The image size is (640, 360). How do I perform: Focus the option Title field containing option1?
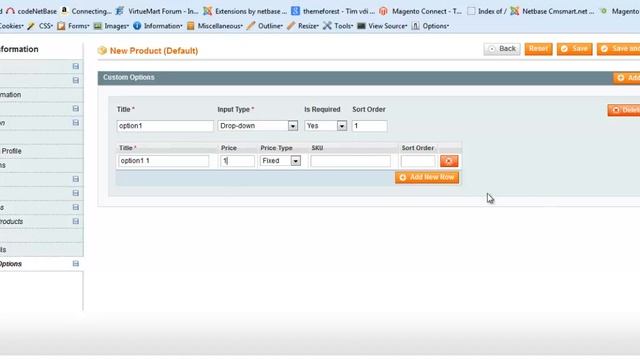[165, 126]
